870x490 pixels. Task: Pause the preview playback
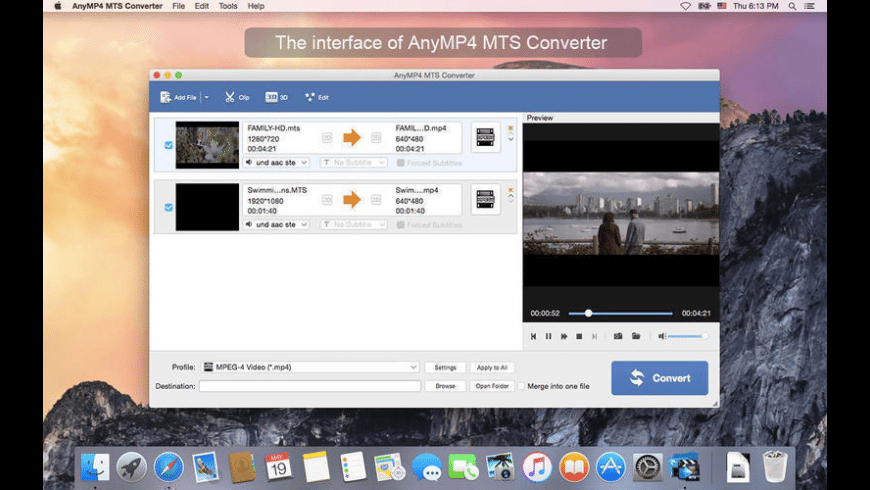[x=548, y=336]
